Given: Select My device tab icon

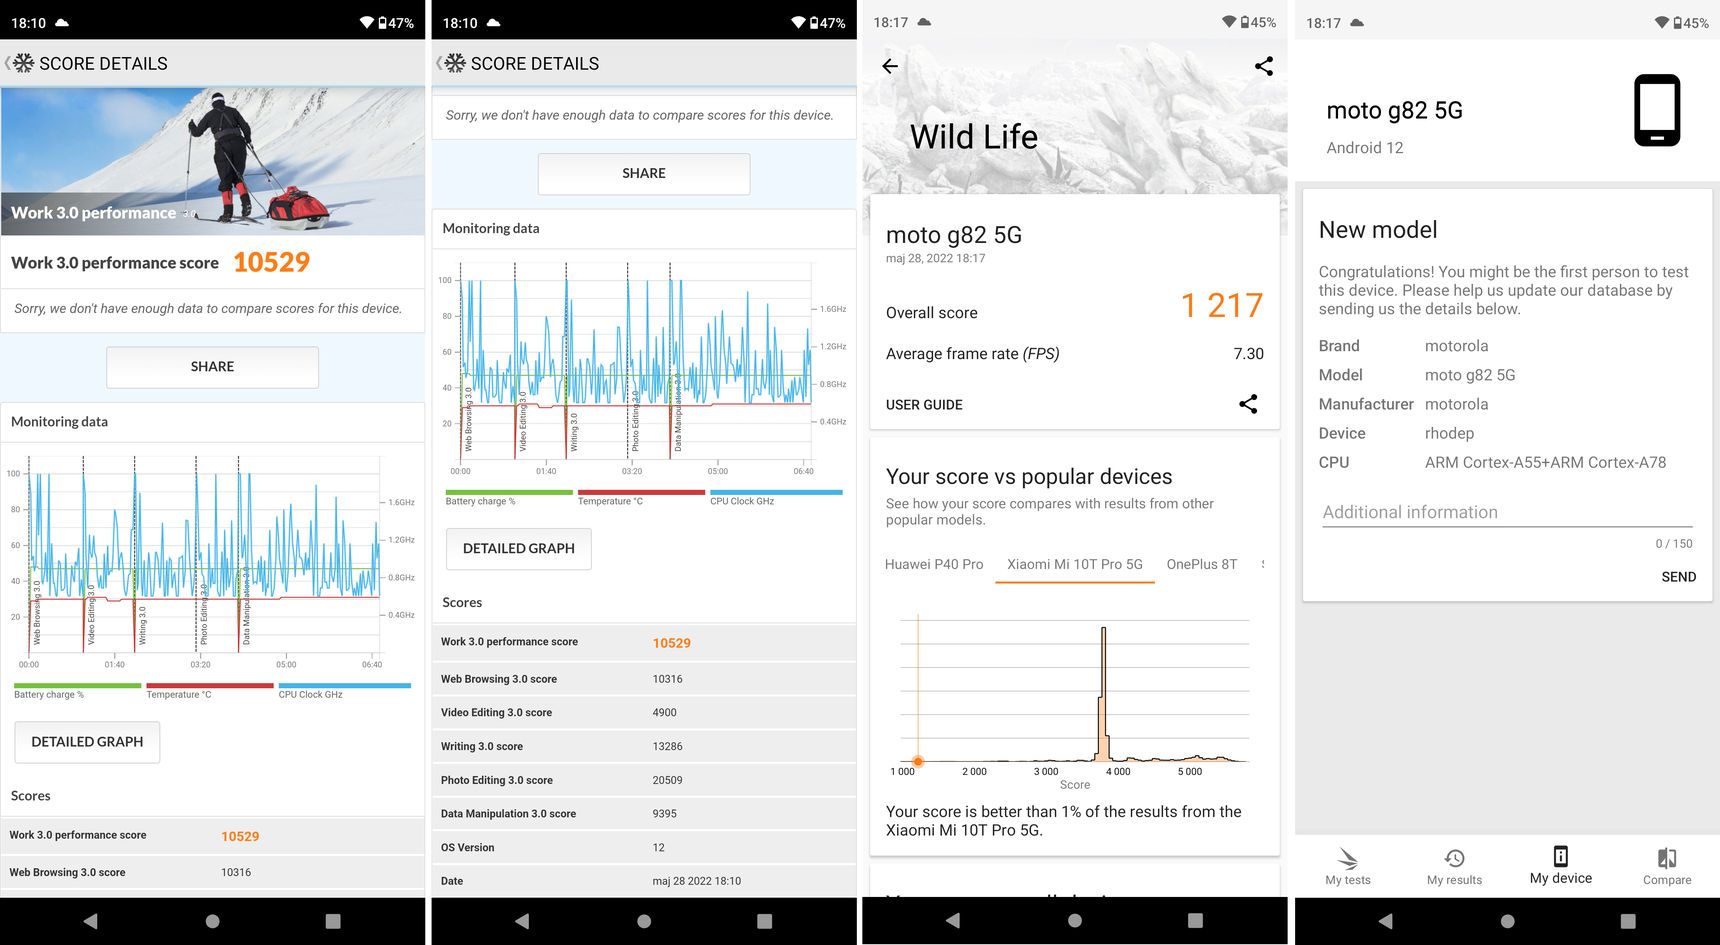Looking at the screenshot, I should tap(1561, 856).
